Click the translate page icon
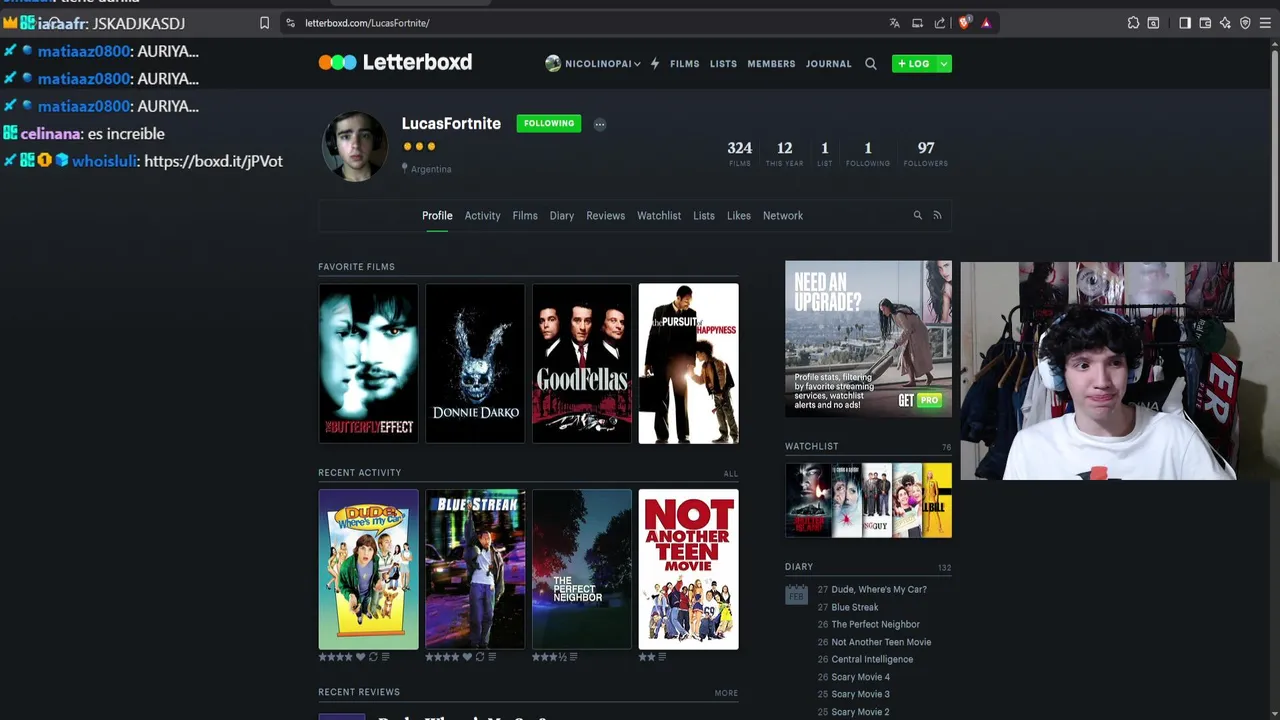Viewport: 1280px width, 720px height. (x=895, y=23)
